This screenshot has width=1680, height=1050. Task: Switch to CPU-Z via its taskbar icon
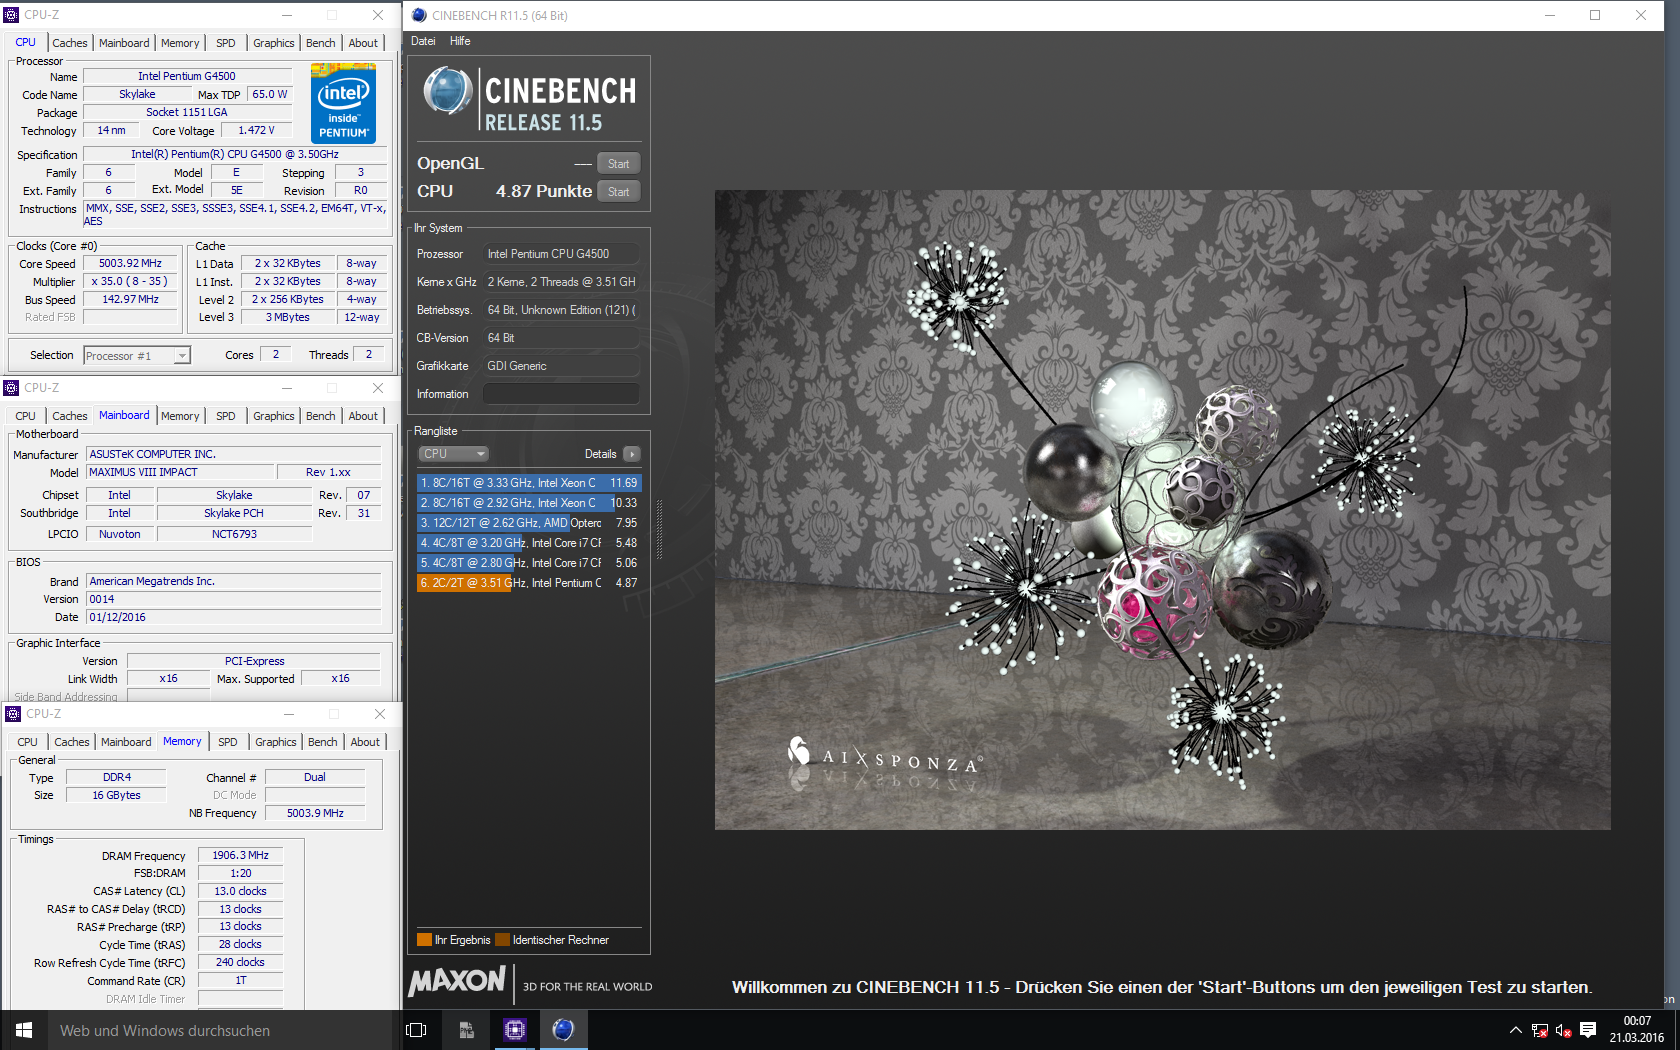click(515, 1030)
